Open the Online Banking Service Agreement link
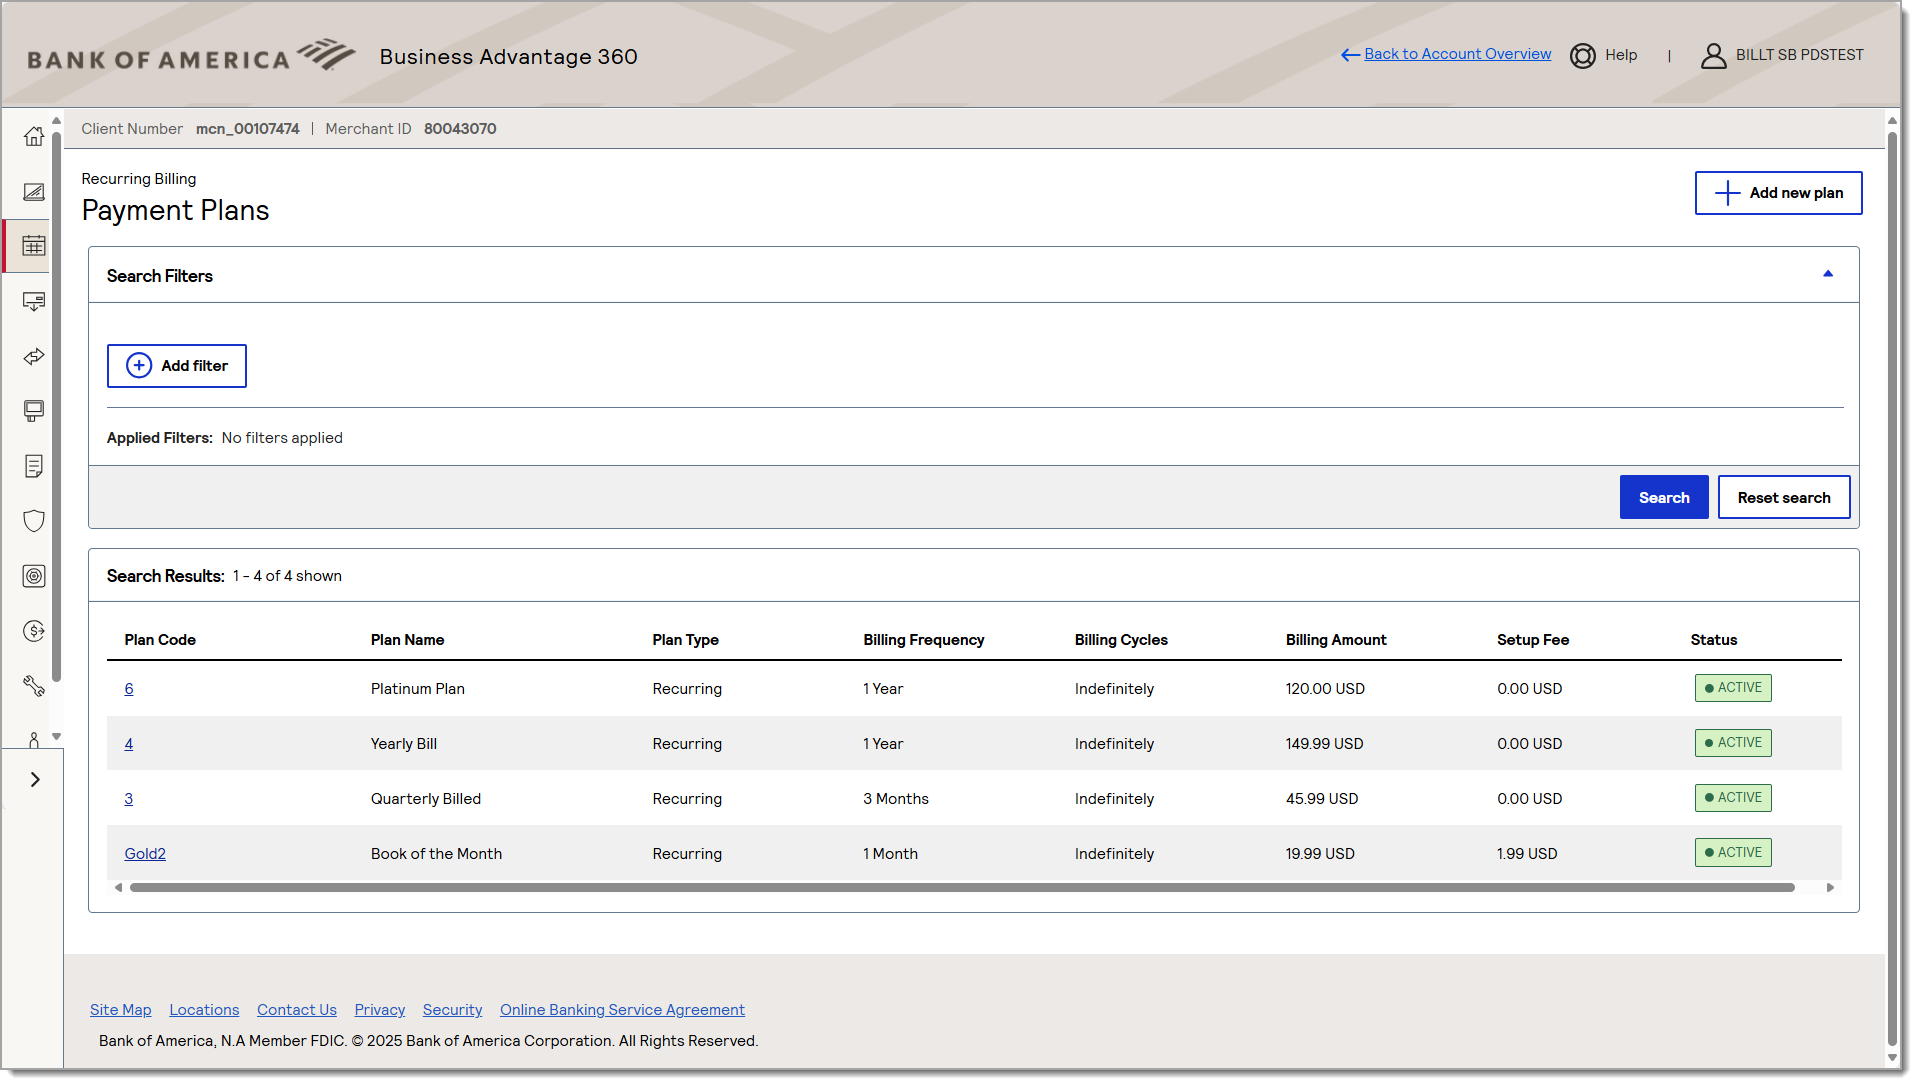This screenshot has height=1085, width=1917. click(622, 1010)
